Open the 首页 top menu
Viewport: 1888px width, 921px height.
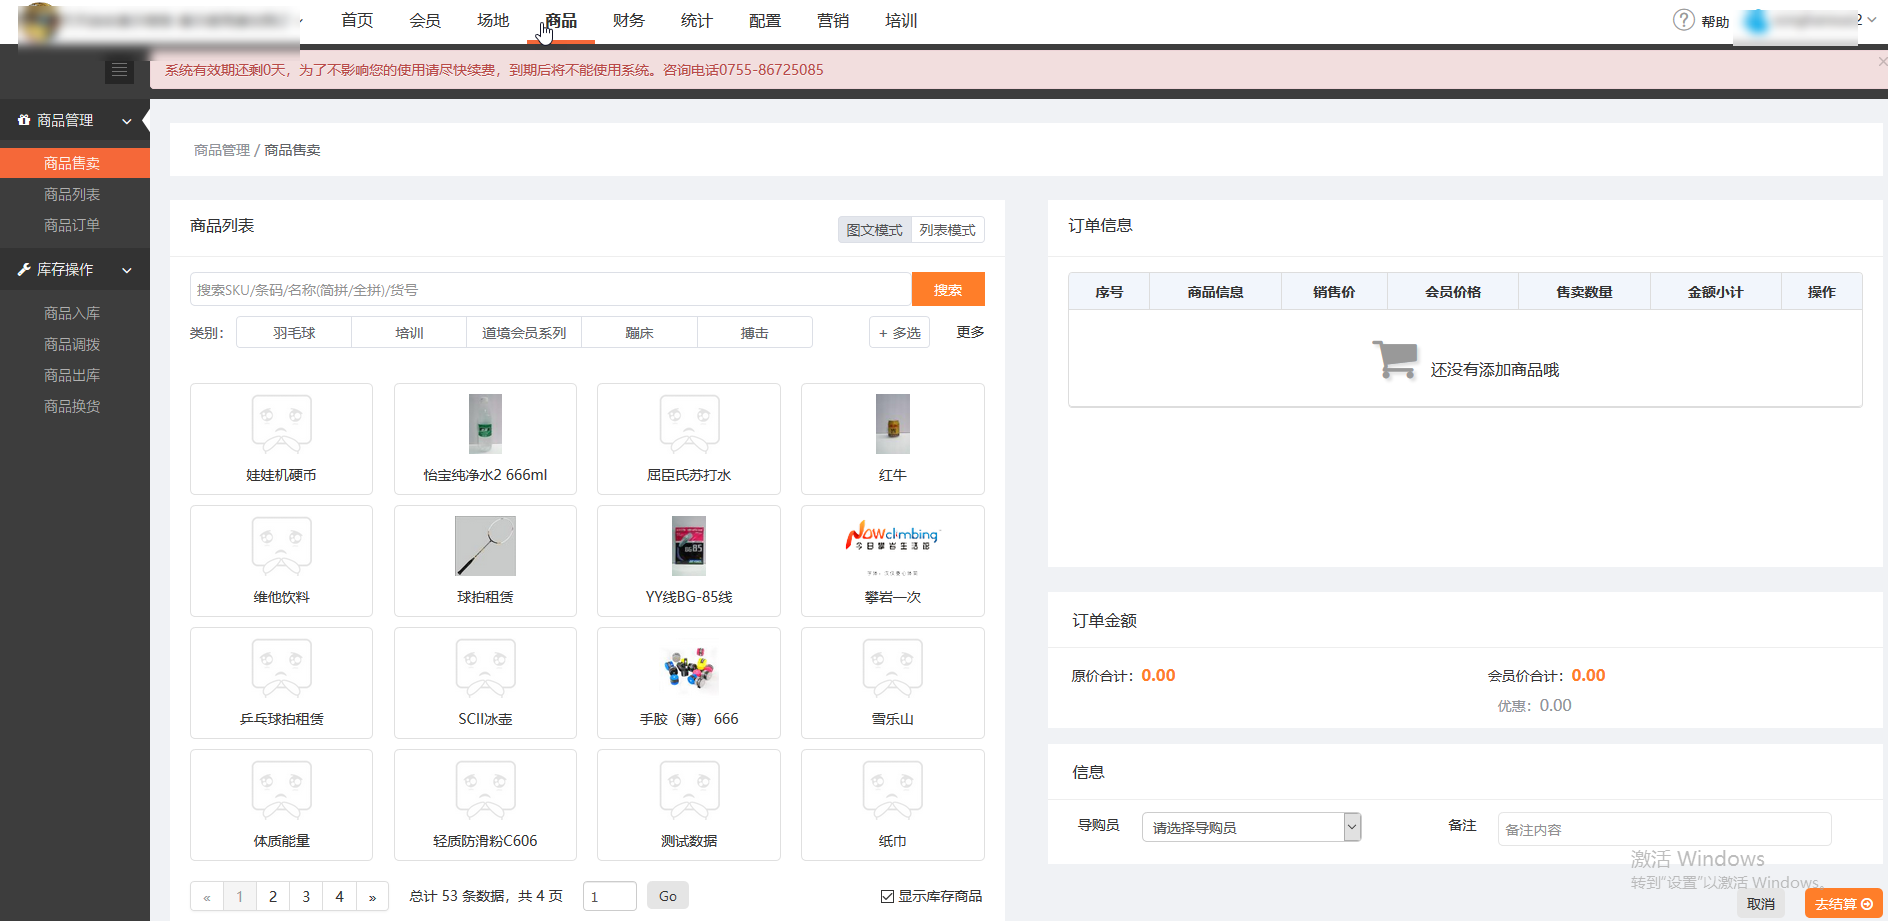tap(357, 21)
